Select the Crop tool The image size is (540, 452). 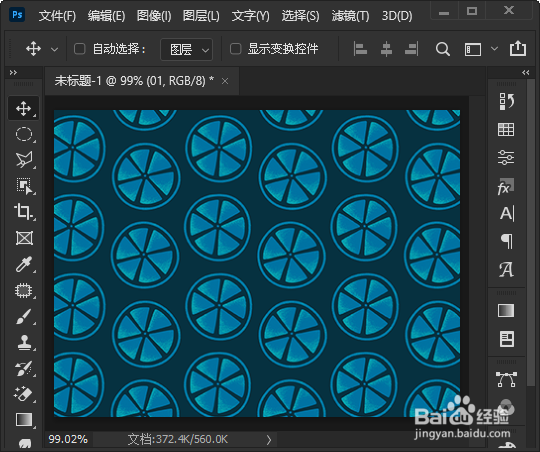[x=23, y=212]
